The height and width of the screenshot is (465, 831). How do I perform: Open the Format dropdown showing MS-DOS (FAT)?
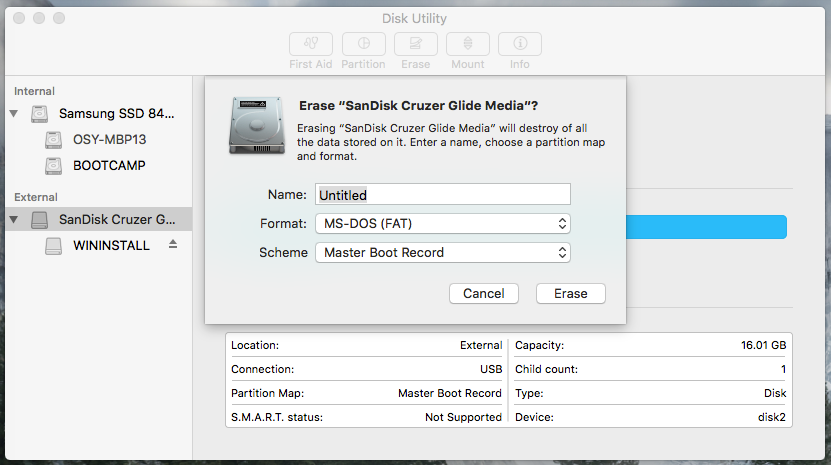point(443,224)
